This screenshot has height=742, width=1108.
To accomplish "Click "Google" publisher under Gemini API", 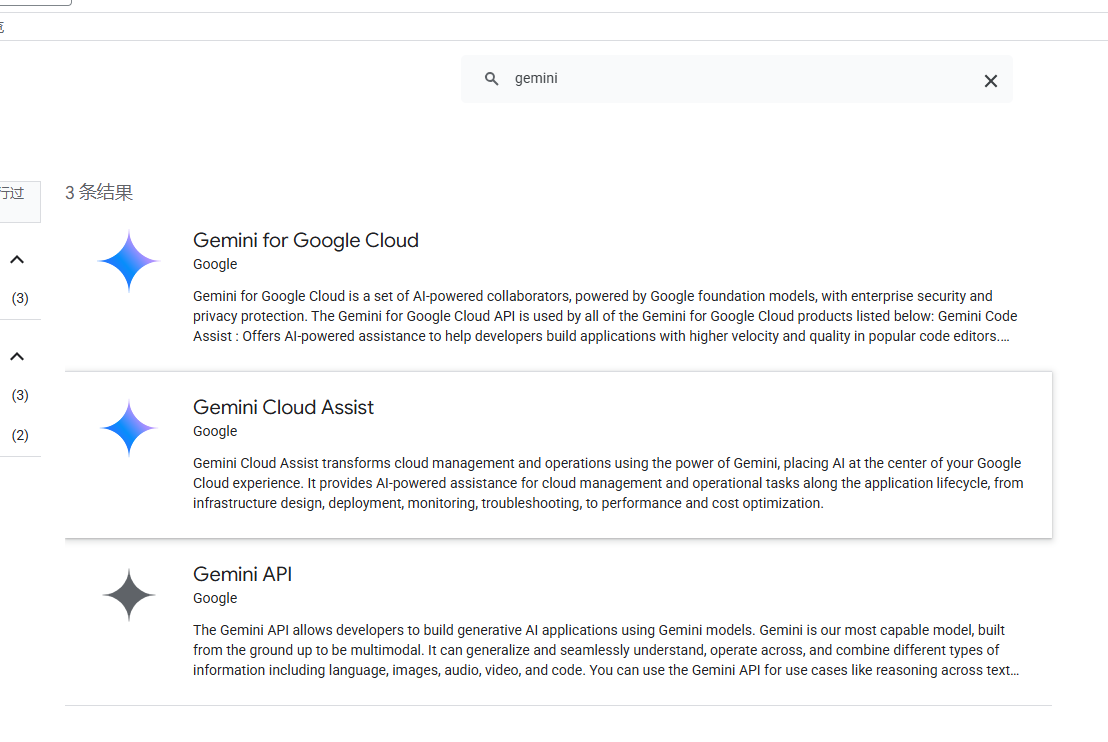I will click(x=215, y=598).
